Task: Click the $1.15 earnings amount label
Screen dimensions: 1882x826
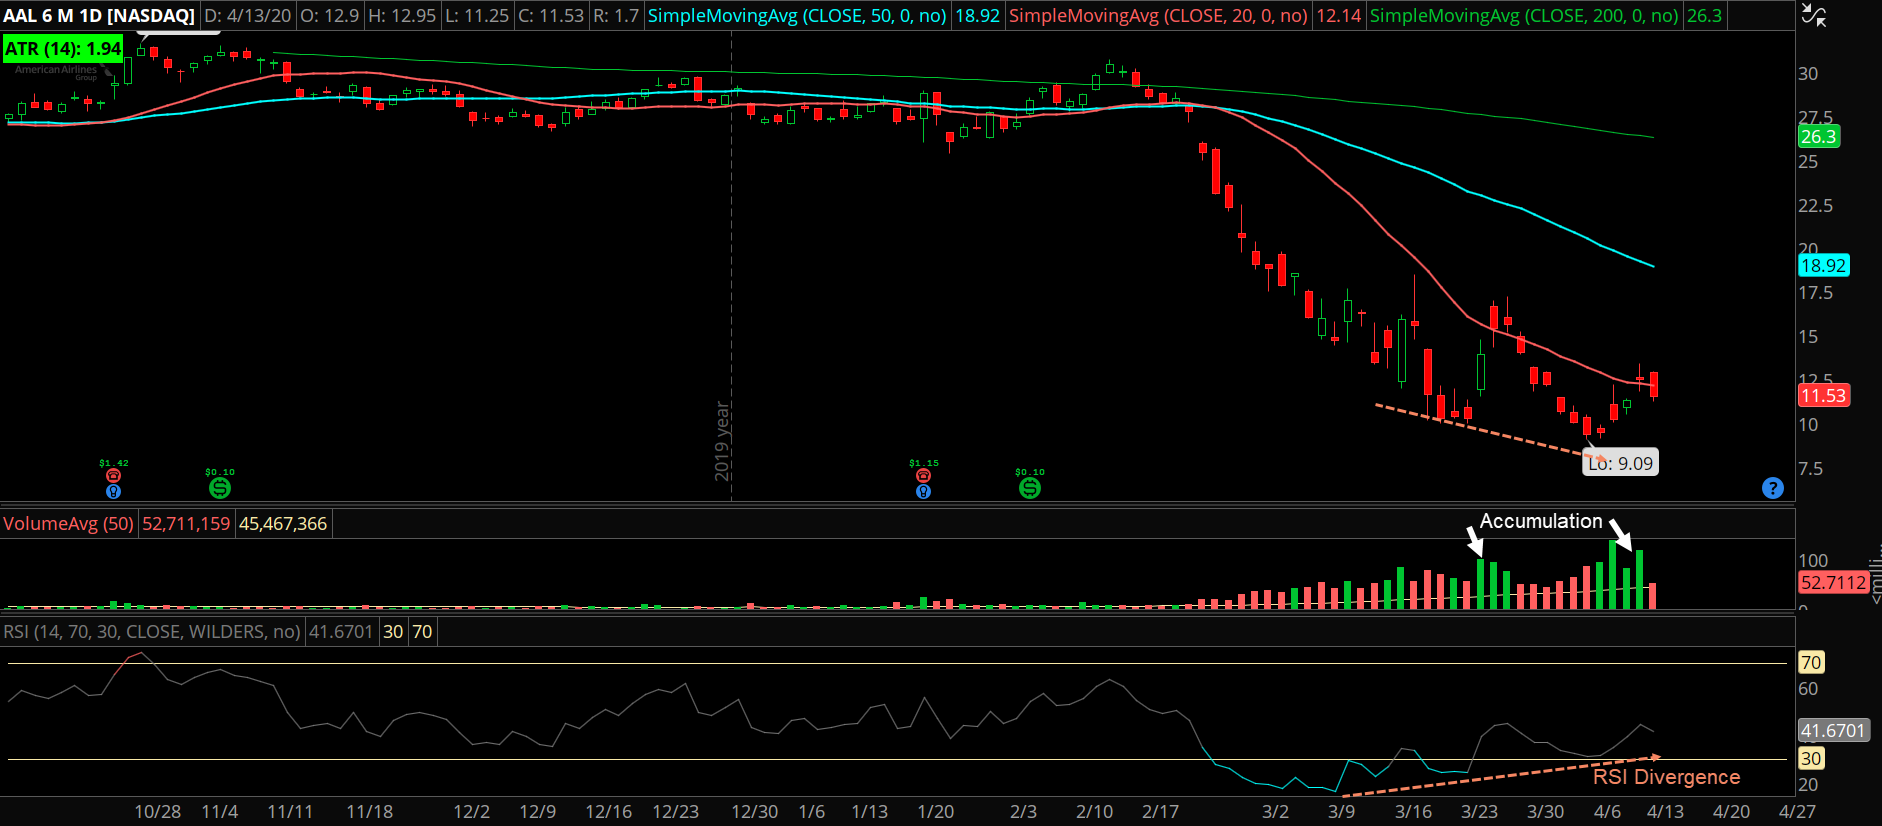Action: click(924, 463)
